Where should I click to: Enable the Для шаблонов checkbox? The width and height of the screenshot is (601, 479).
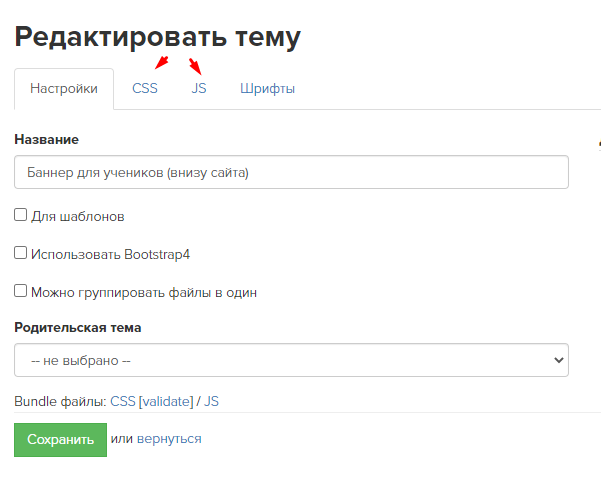(21, 215)
